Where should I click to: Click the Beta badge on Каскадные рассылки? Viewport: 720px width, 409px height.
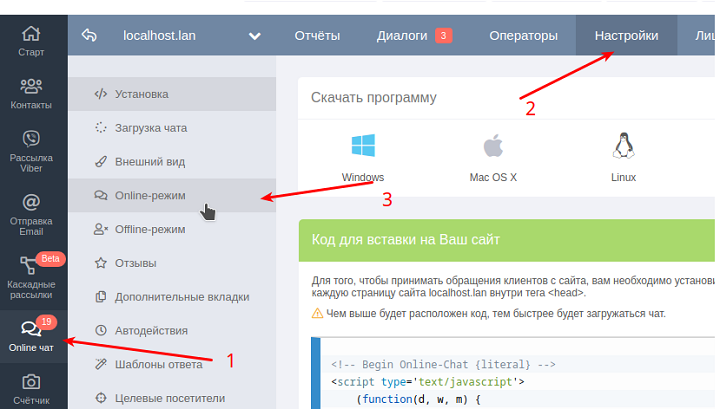point(51,258)
